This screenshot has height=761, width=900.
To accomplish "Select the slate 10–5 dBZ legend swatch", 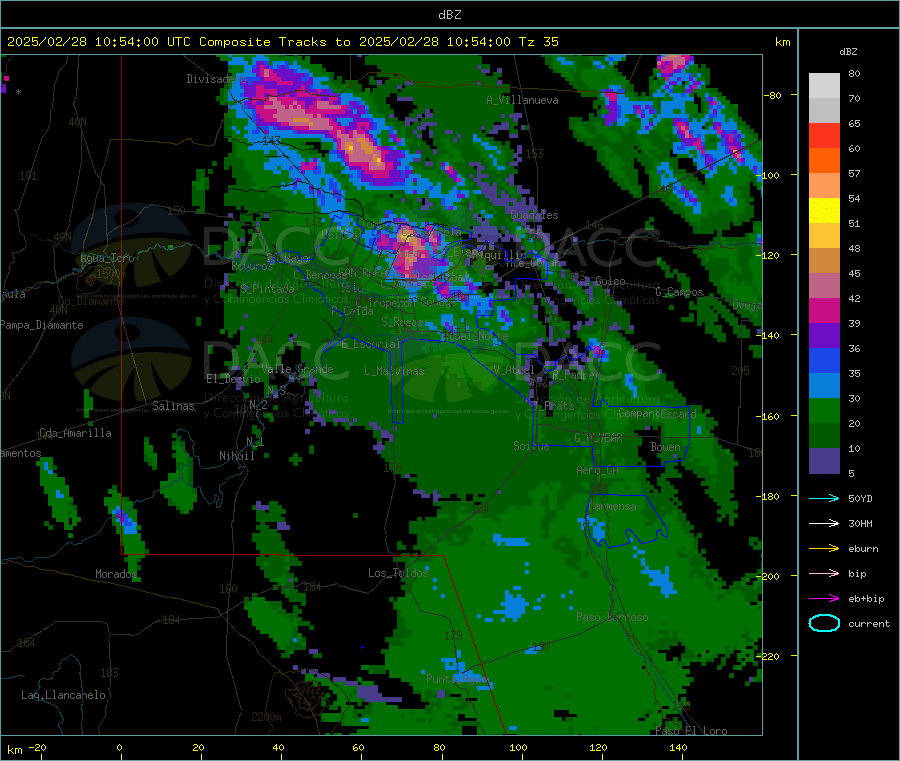I will click(x=824, y=461).
